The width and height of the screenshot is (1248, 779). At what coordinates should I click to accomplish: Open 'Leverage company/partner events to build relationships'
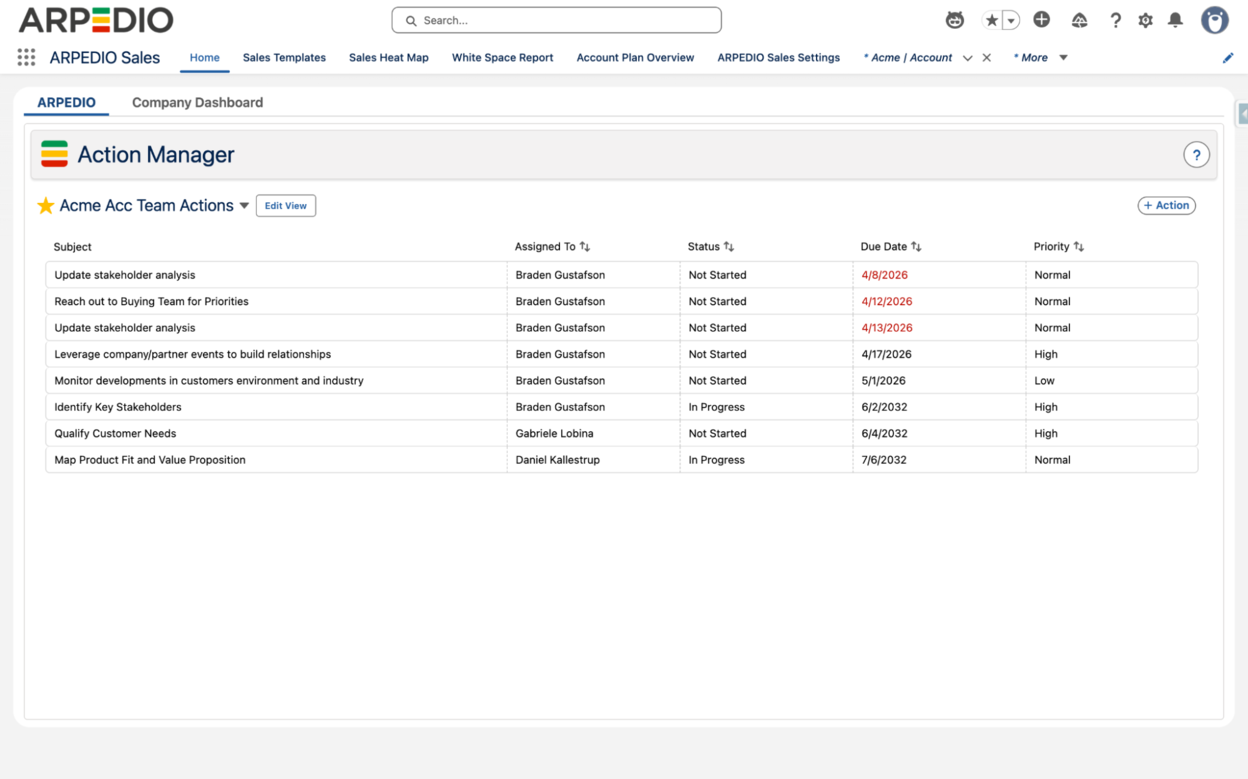tap(192, 354)
